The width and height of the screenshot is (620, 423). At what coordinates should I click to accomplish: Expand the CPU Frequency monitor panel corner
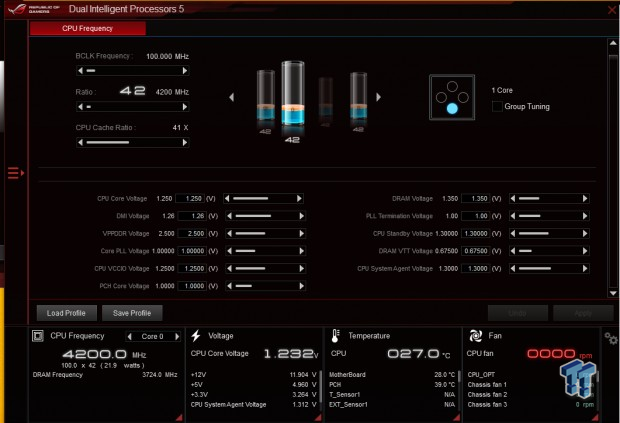179,417
